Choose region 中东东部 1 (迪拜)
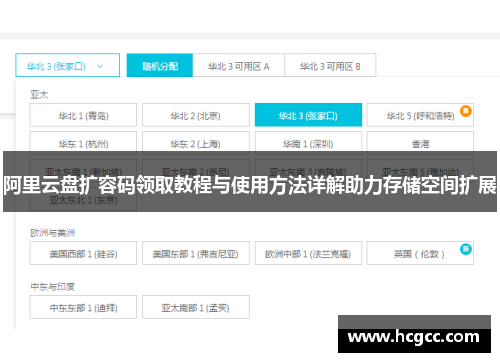Screen dimensions: 500x362 tap(83, 307)
